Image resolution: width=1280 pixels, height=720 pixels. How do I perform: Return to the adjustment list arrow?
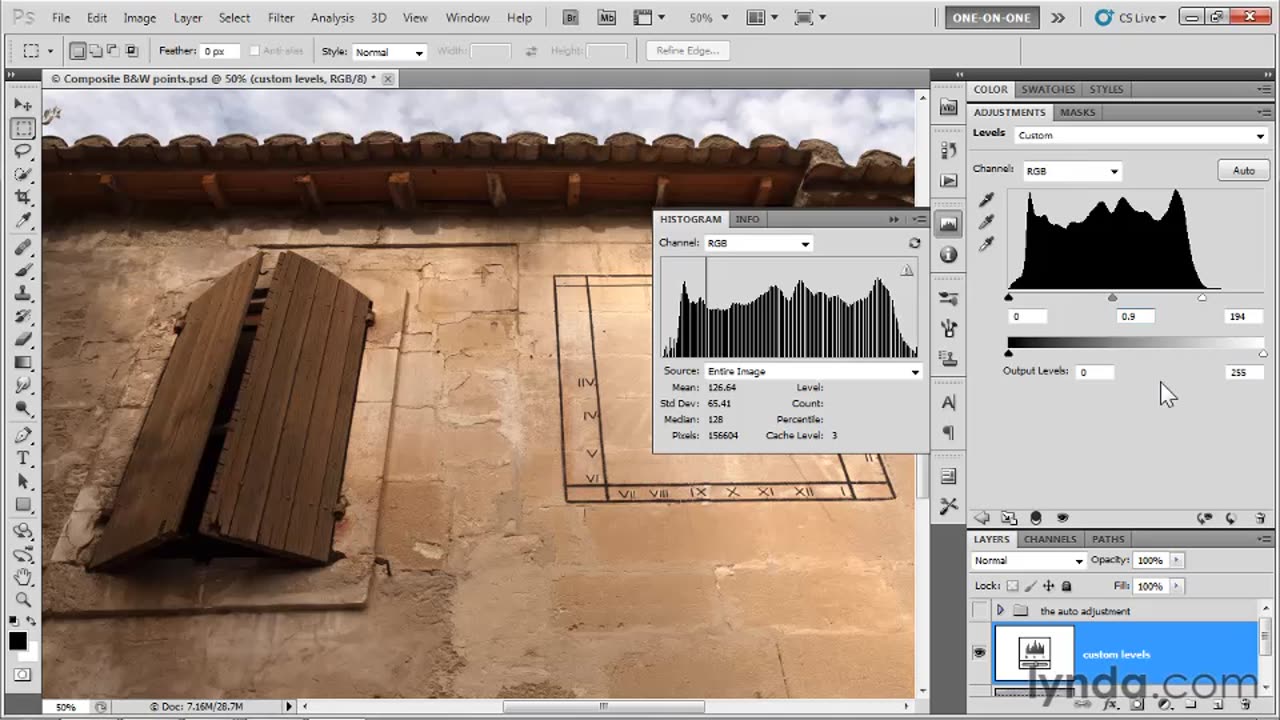coord(982,518)
